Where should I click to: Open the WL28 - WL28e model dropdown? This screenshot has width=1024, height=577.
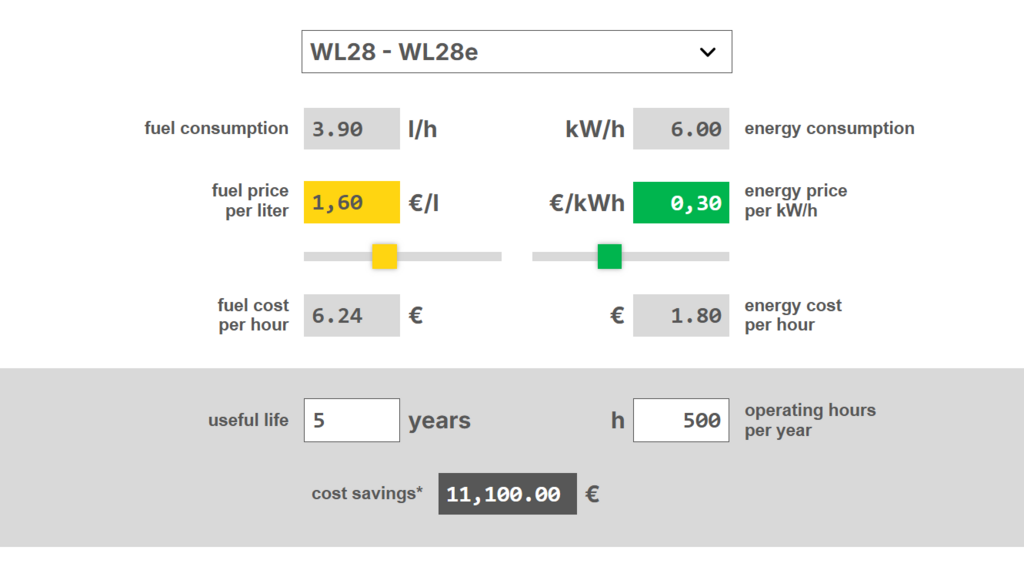click(x=515, y=51)
